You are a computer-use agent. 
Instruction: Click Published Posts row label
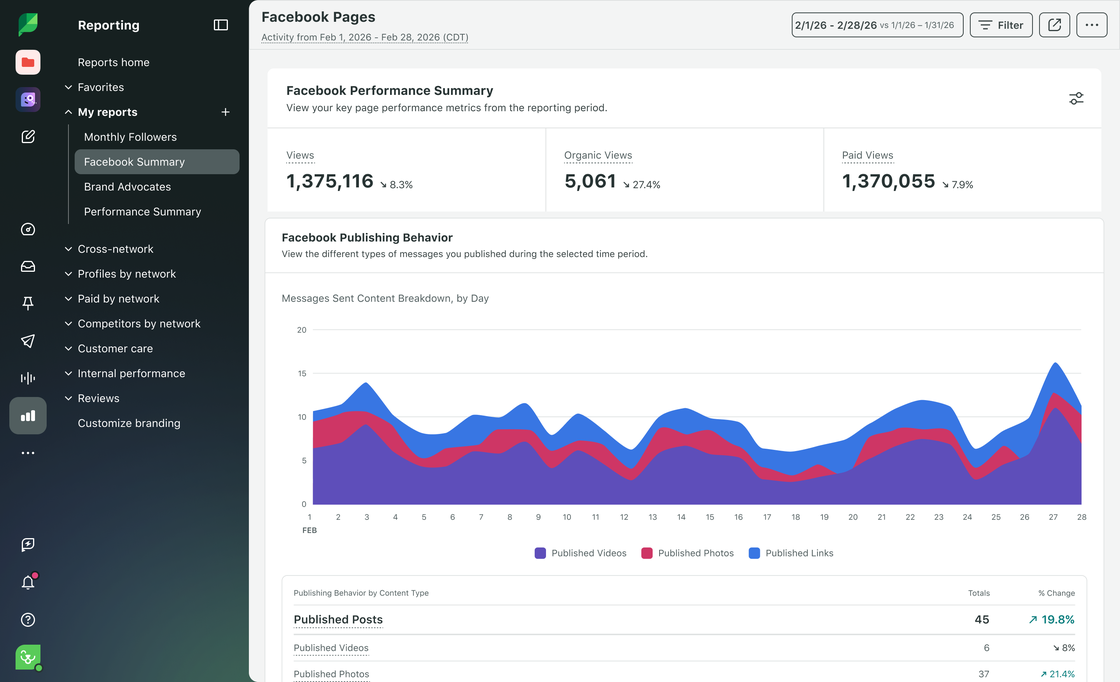[x=338, y=620]
